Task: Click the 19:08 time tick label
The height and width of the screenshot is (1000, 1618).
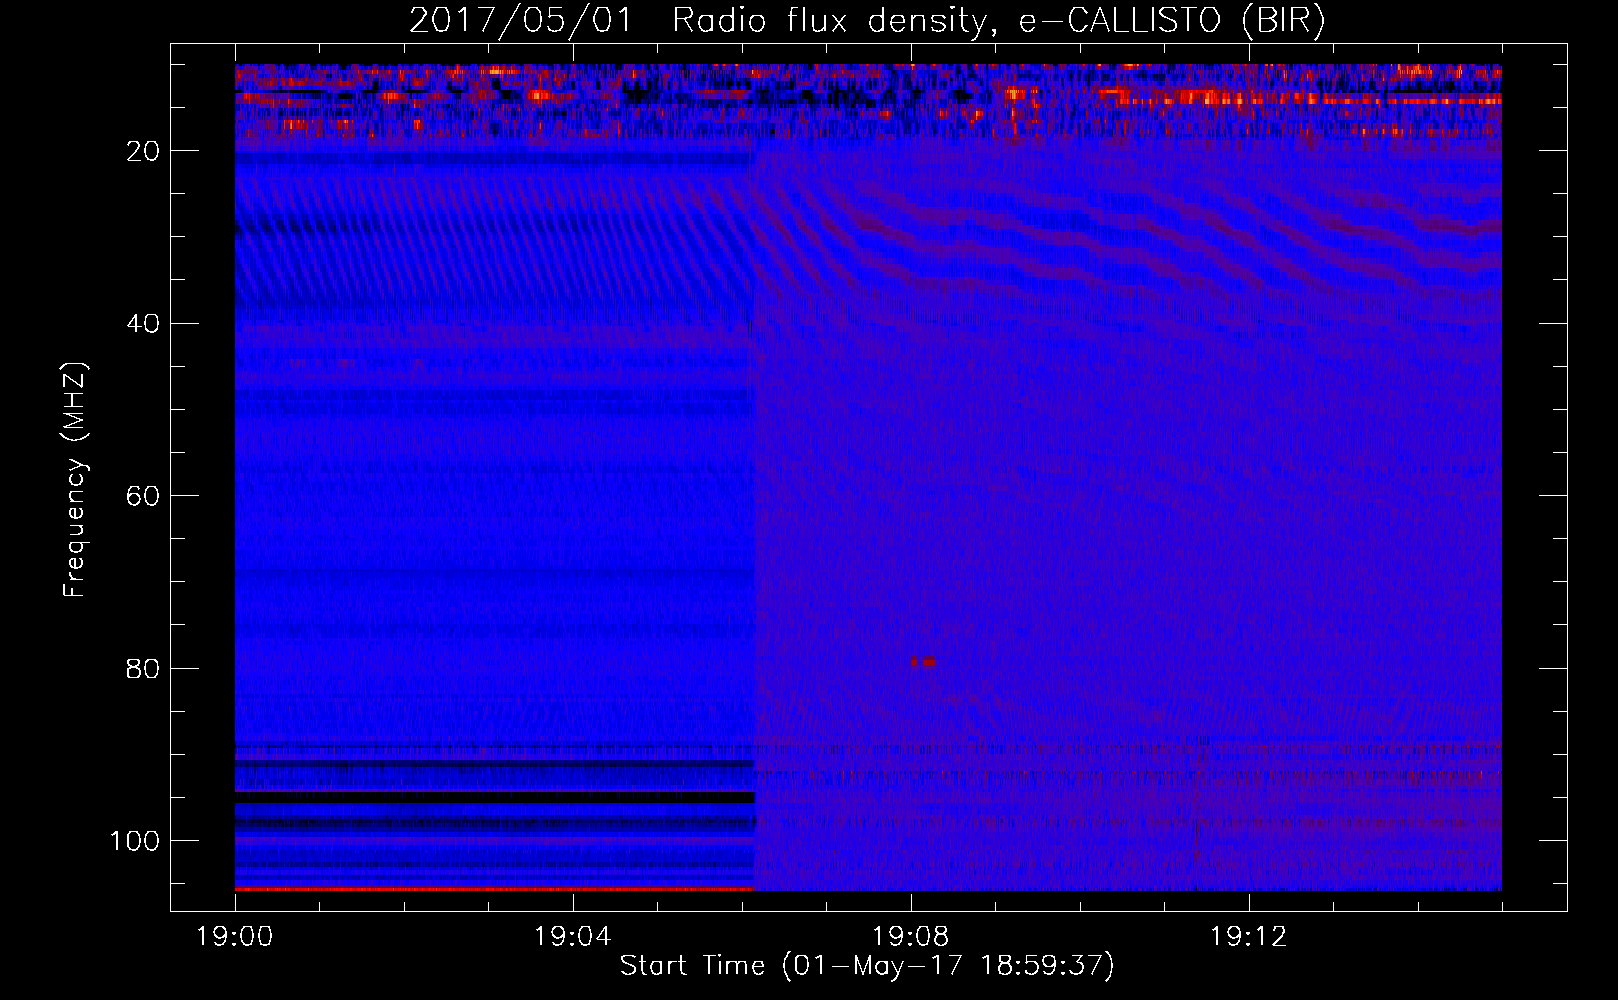Action: click(911, 937)
